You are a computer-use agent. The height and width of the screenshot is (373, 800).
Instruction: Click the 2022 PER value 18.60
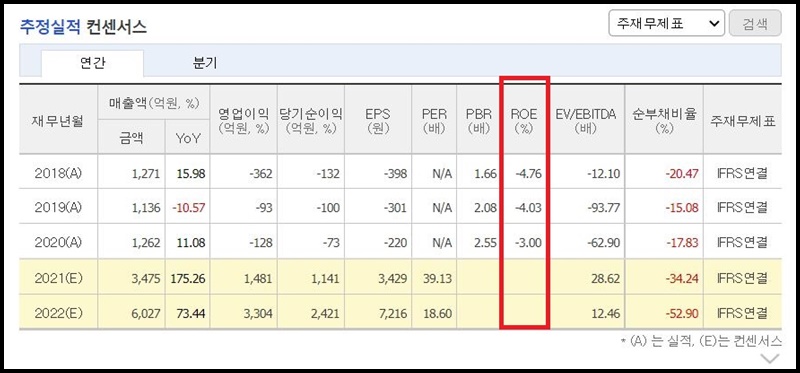(x=438, y=313)
